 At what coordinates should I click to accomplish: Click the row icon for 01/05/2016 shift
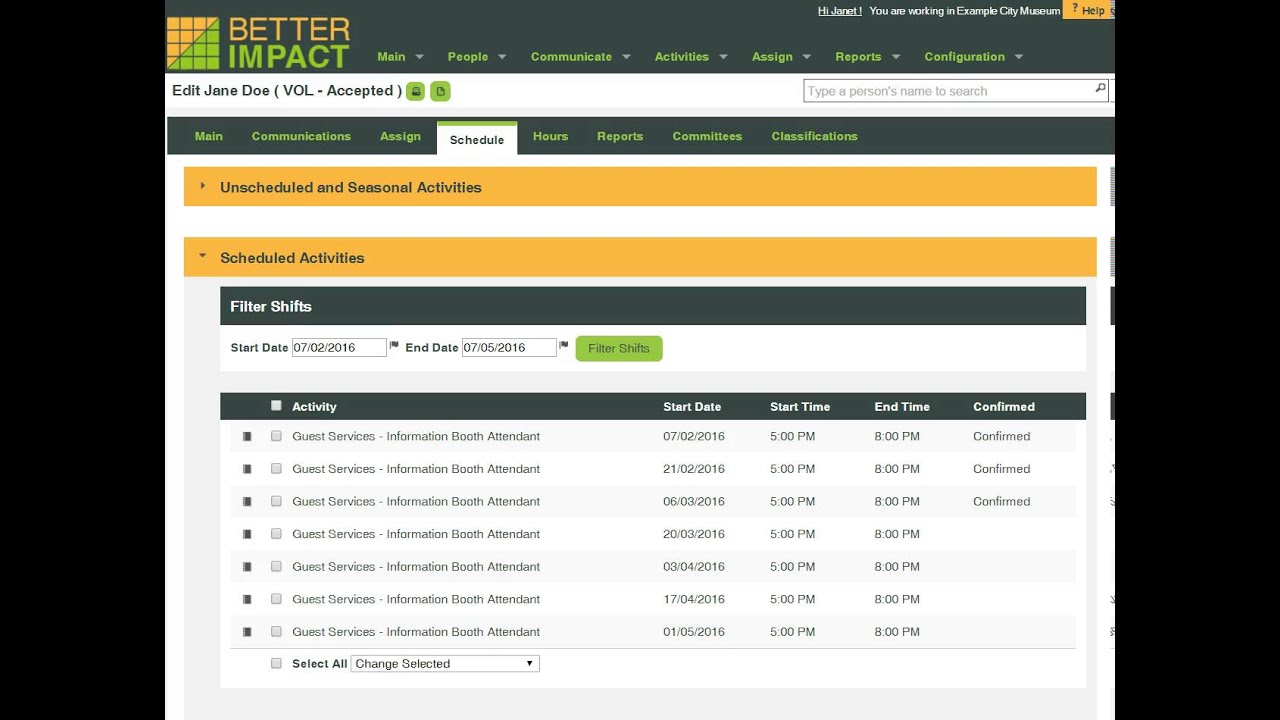click(x=247, y=632)
